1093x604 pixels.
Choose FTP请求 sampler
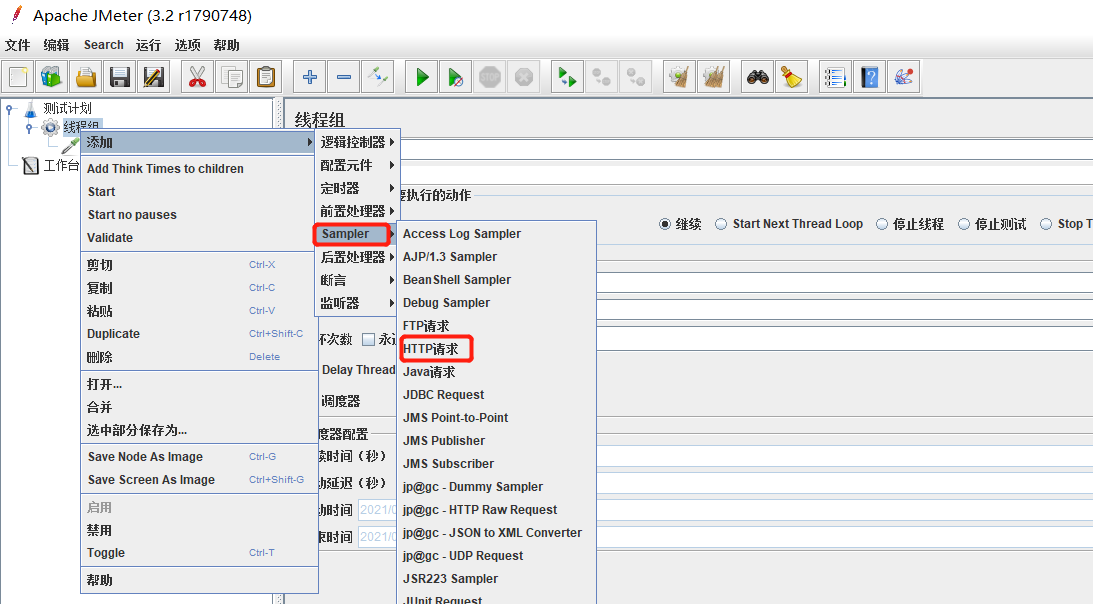496,326
